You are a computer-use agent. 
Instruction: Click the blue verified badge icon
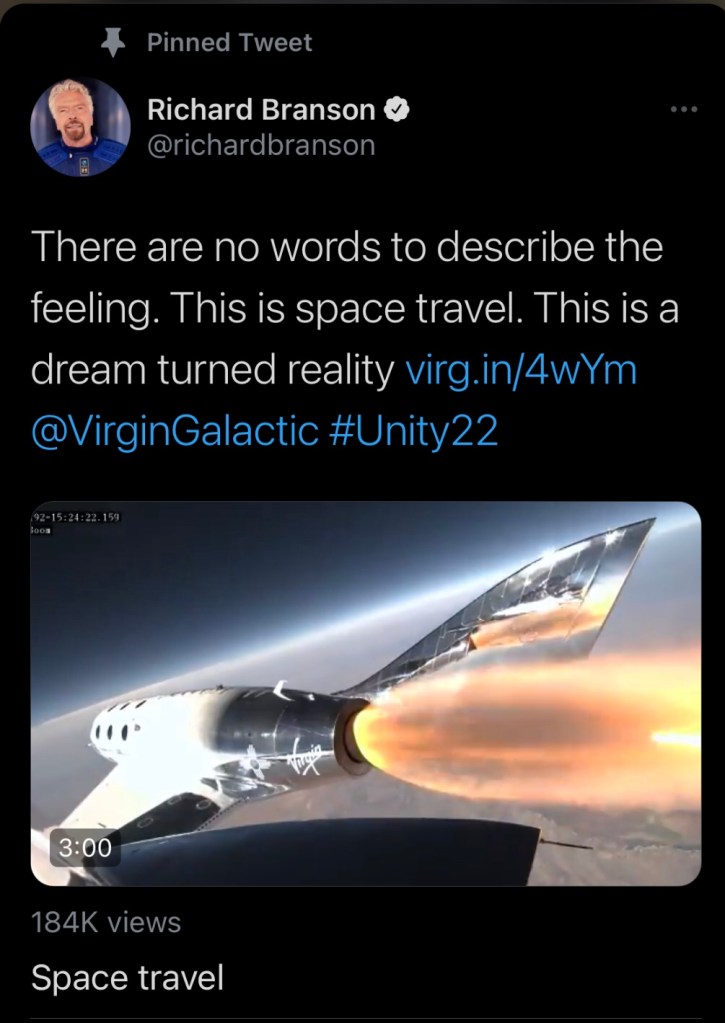tap(396, 110)
